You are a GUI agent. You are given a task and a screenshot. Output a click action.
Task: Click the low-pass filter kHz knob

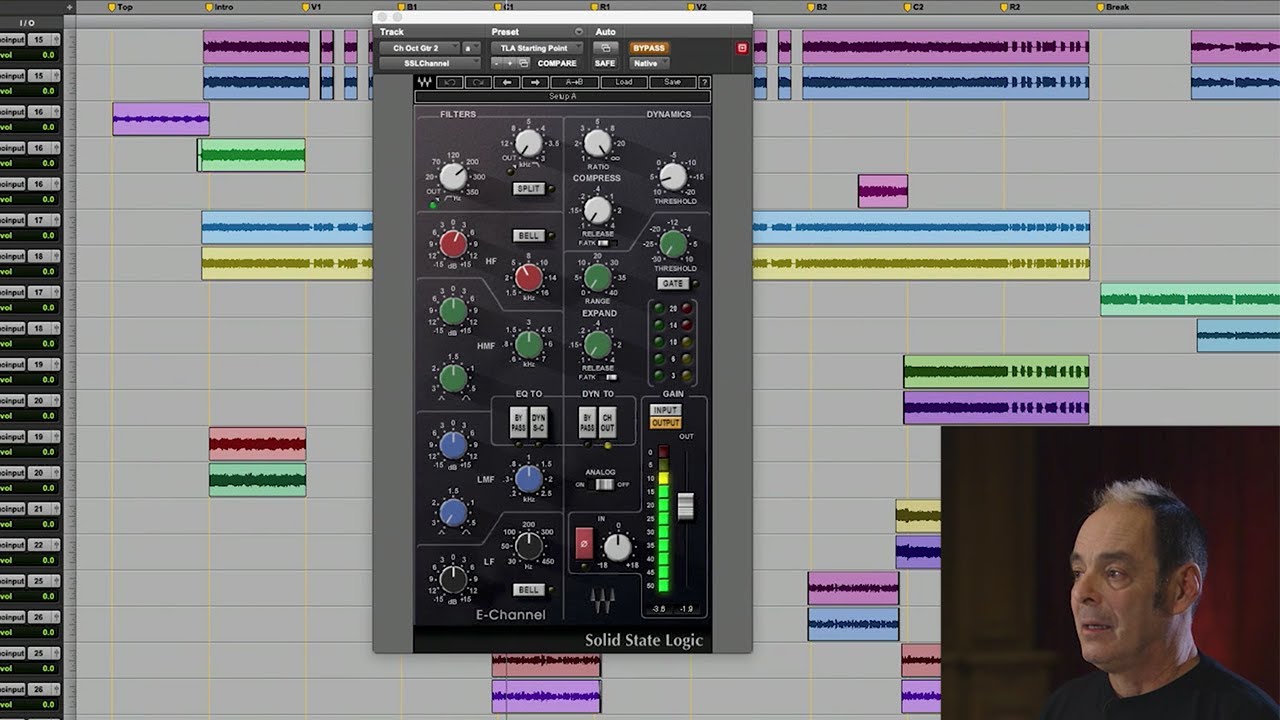tap(528, 144)
